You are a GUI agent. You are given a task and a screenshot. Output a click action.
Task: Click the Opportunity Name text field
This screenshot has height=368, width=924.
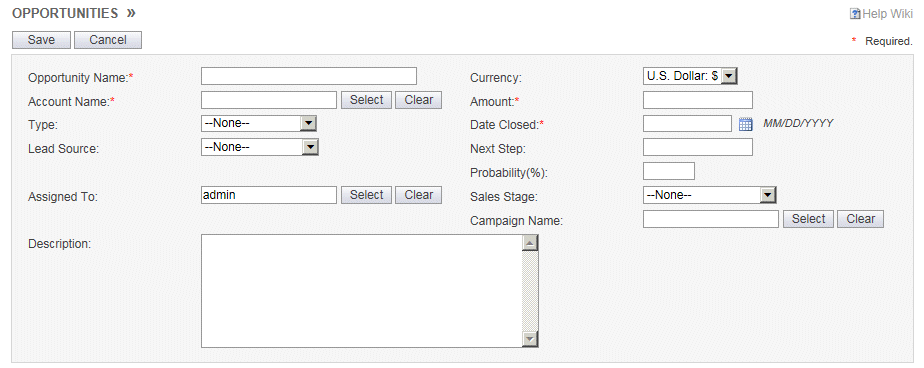[309, 76]
